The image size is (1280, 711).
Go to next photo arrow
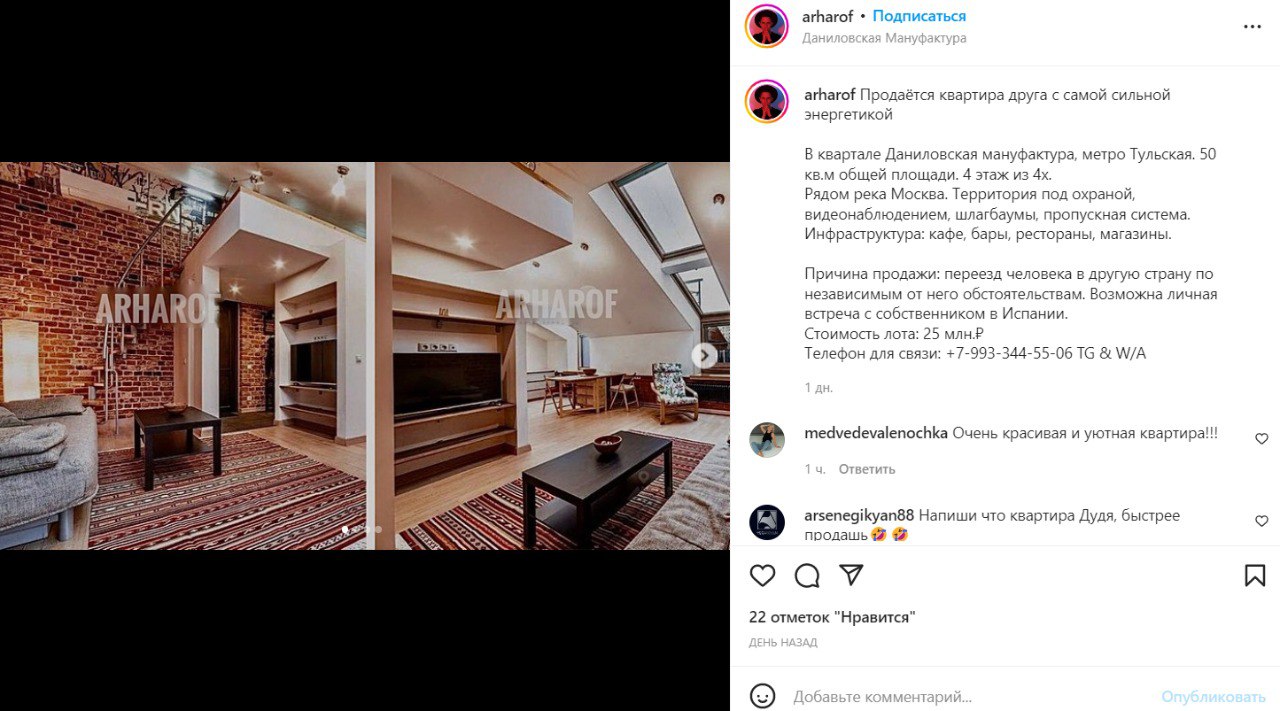(x=704, y=355)
